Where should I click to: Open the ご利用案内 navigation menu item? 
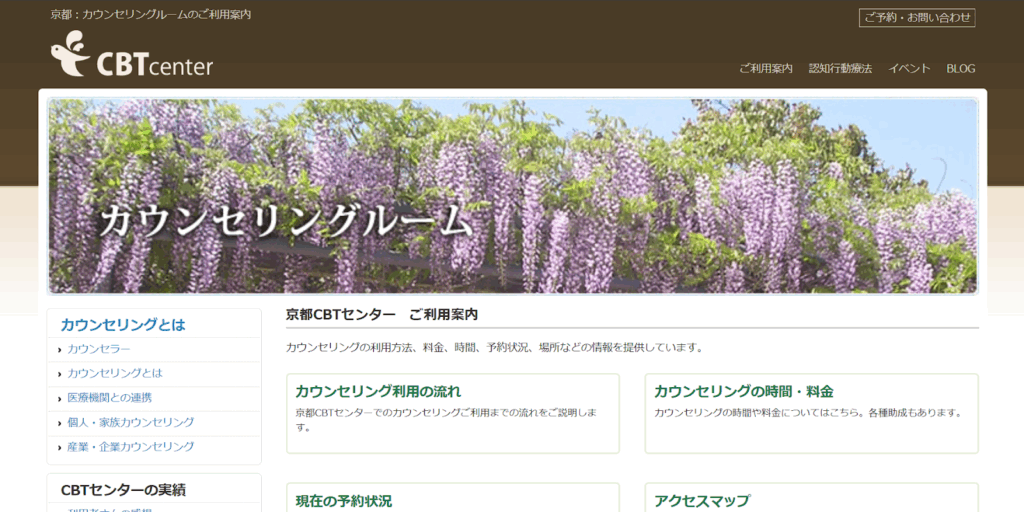point(765,68)
